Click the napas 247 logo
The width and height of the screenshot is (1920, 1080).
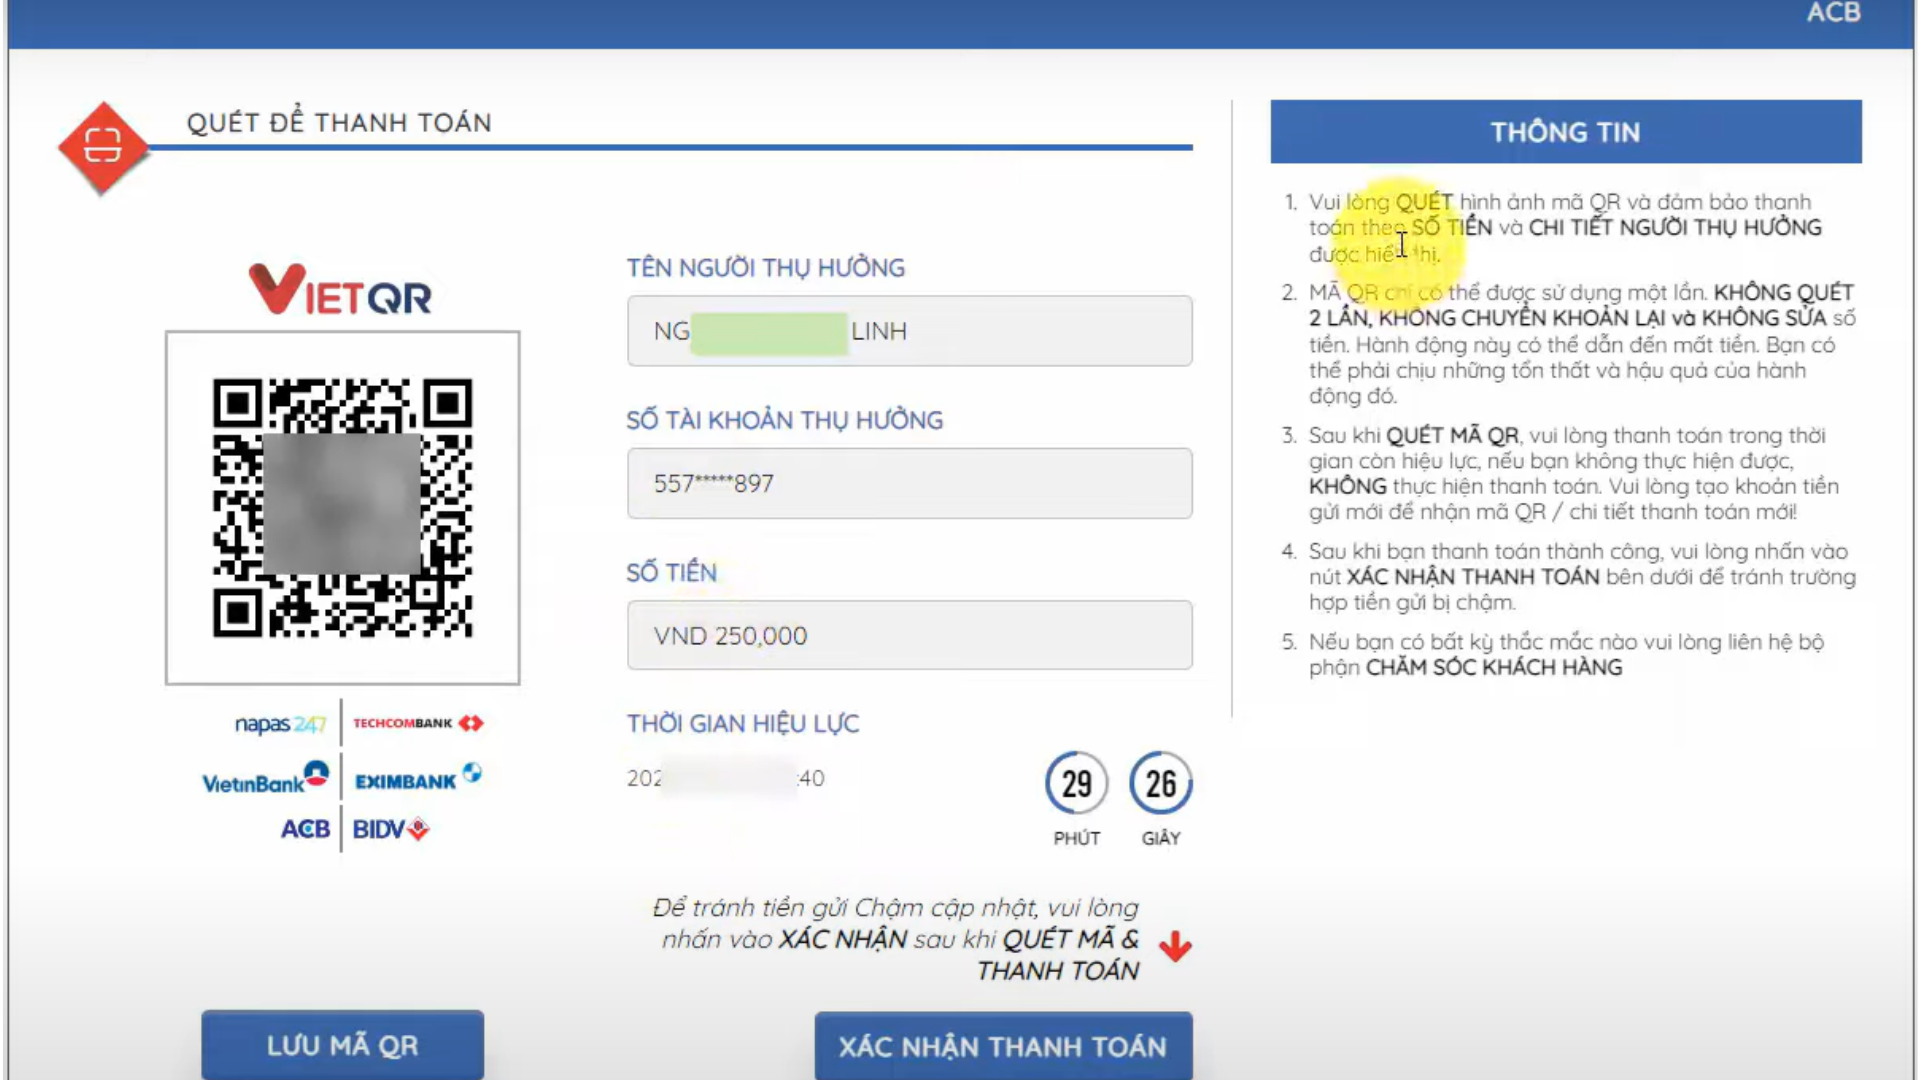pos(281,723)
